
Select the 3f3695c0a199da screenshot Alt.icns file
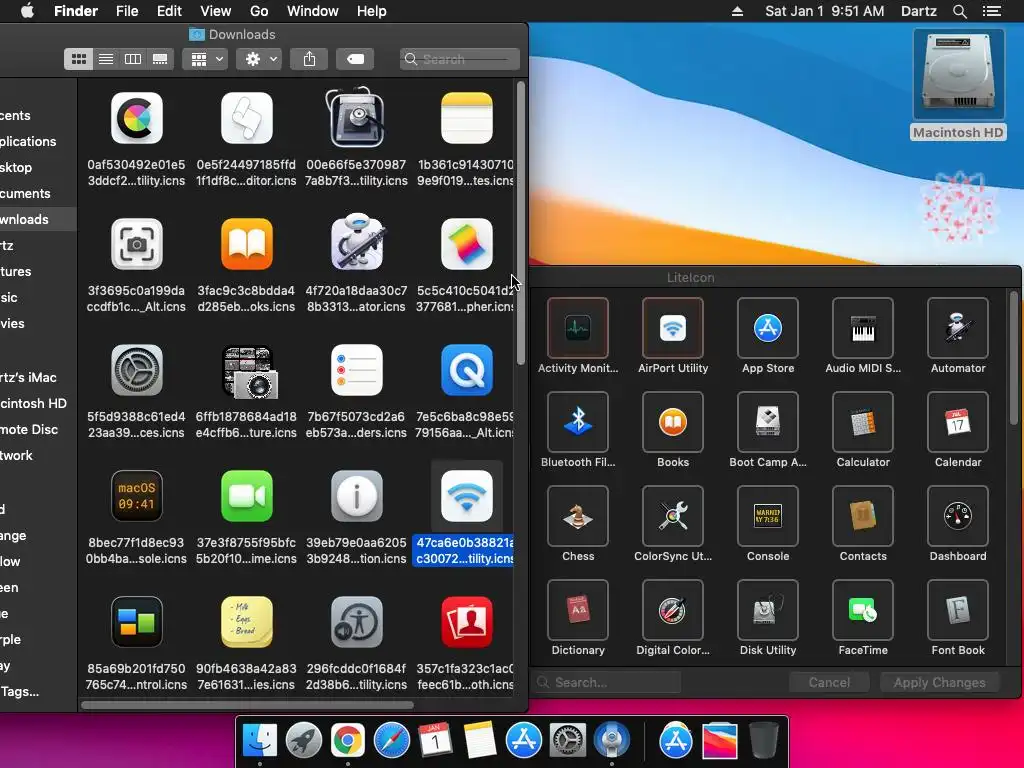136,244
